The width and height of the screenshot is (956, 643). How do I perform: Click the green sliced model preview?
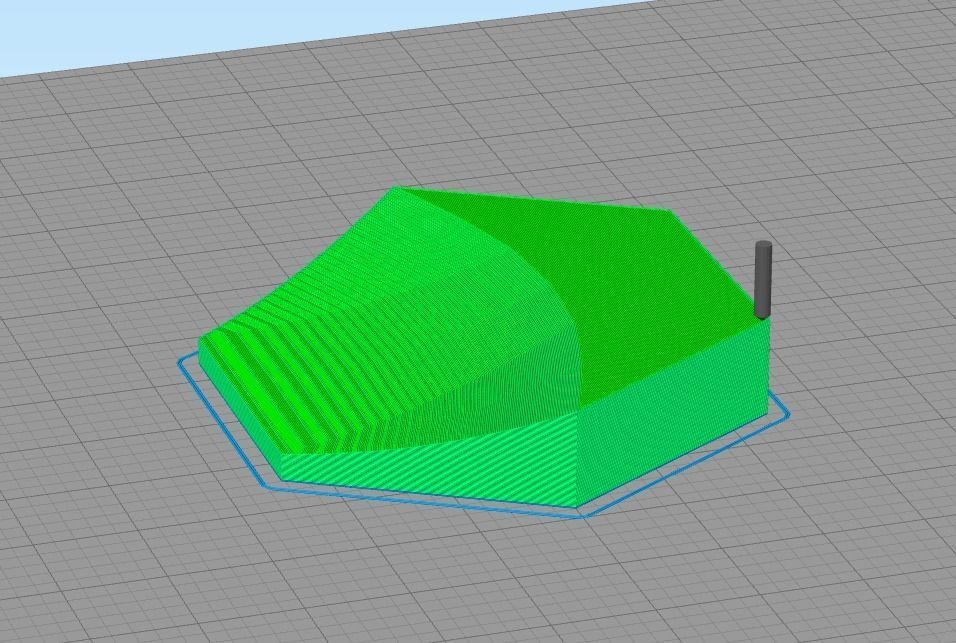(x=485, y=347)
